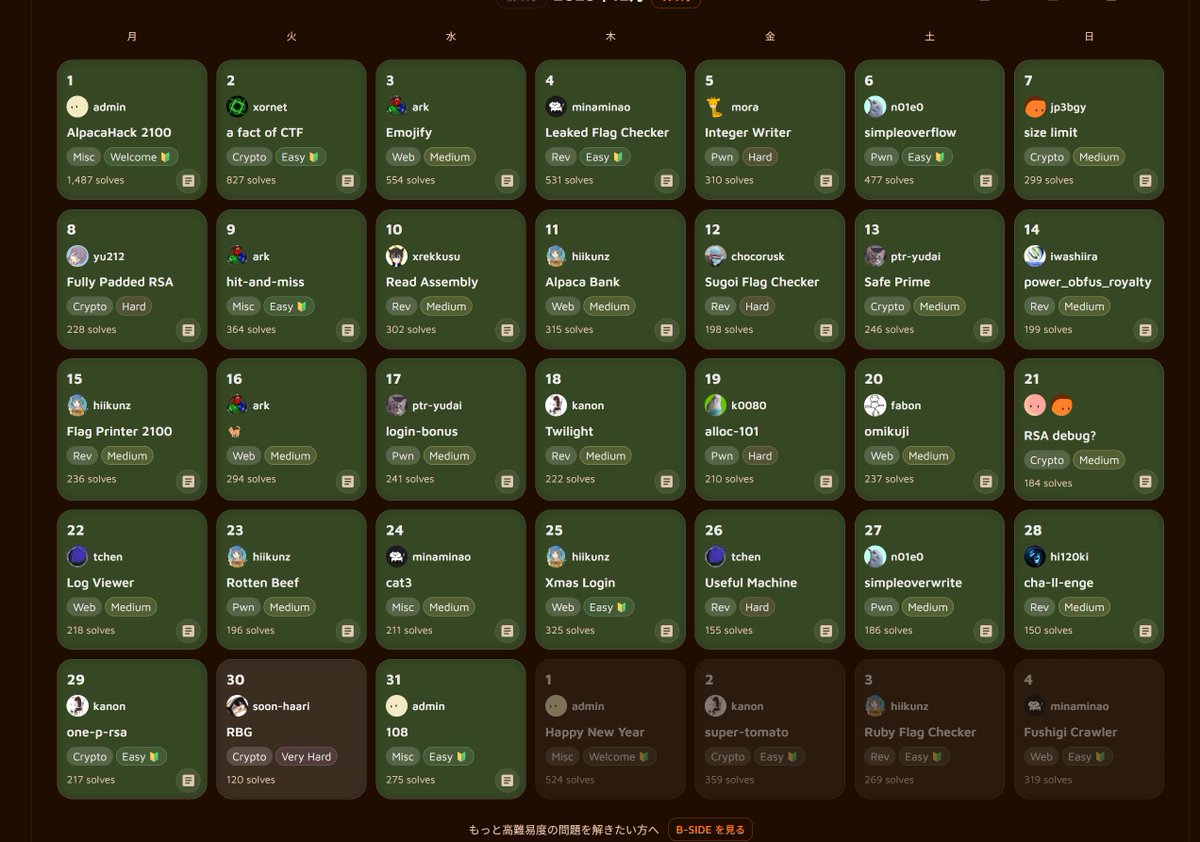This screenshot has height=842, width=1200.
Task: Click the writeup icon on login-bonus card
Action: tap(507, 480)
